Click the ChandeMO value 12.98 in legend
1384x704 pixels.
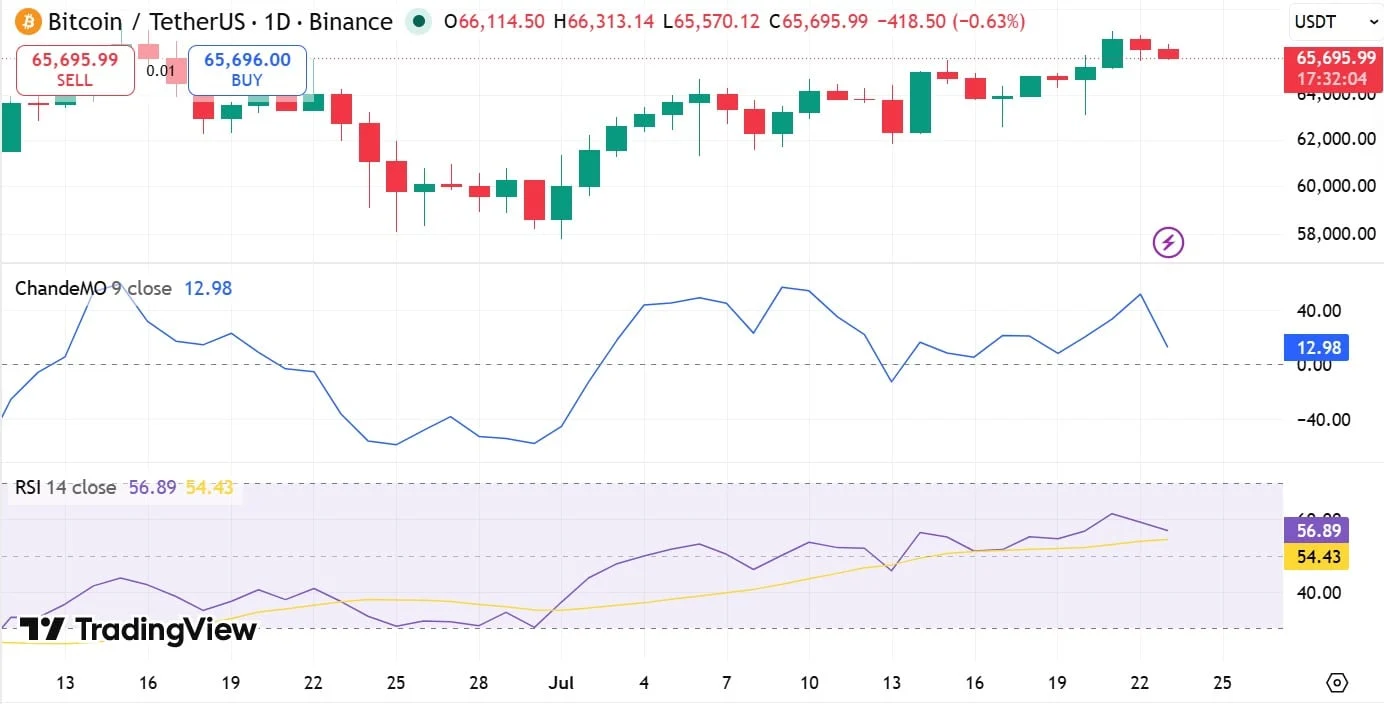tap(208, 288)
